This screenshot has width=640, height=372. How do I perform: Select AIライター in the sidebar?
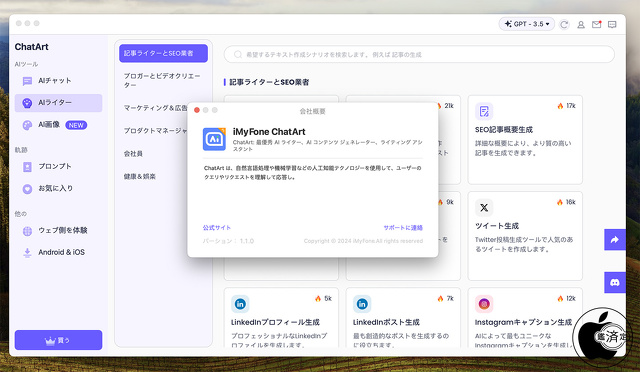pyautogui.click(x=58, y=103)
